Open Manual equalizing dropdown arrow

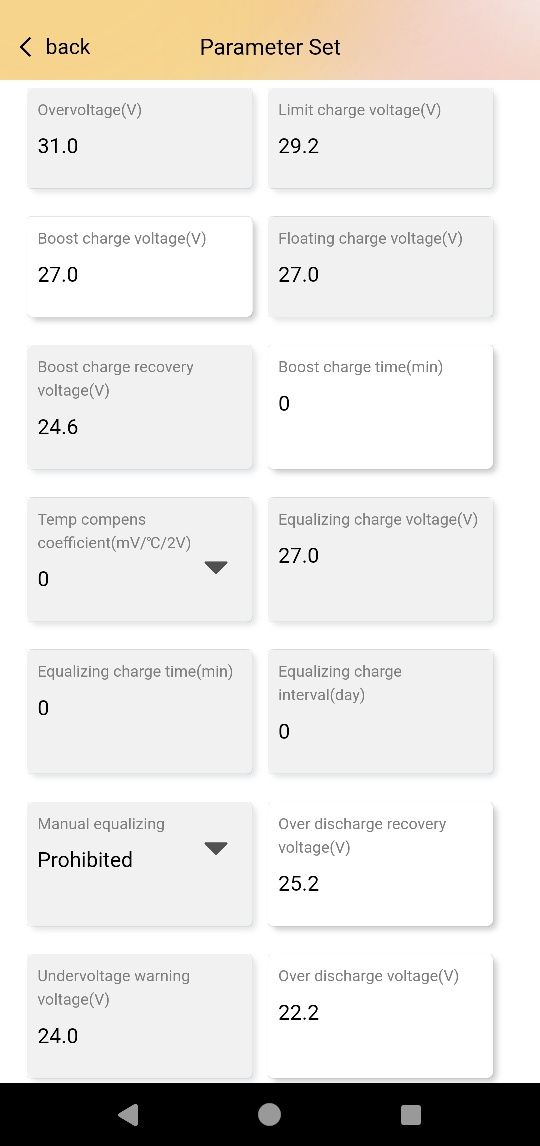(x=216, y=848)
